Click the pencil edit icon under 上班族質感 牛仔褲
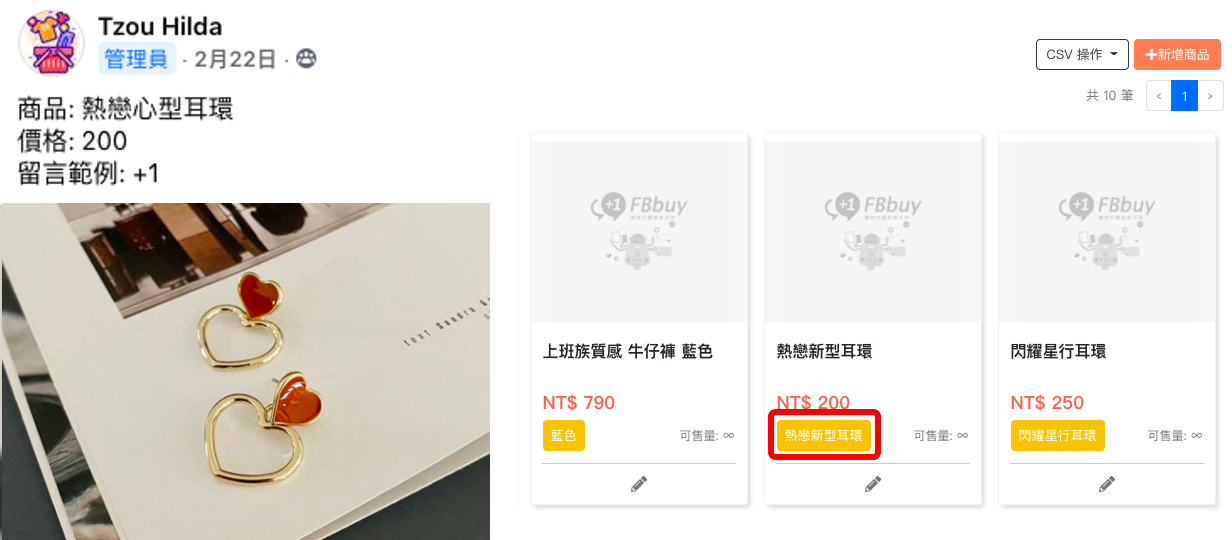The image size is (1232, 540). [639, 484]
